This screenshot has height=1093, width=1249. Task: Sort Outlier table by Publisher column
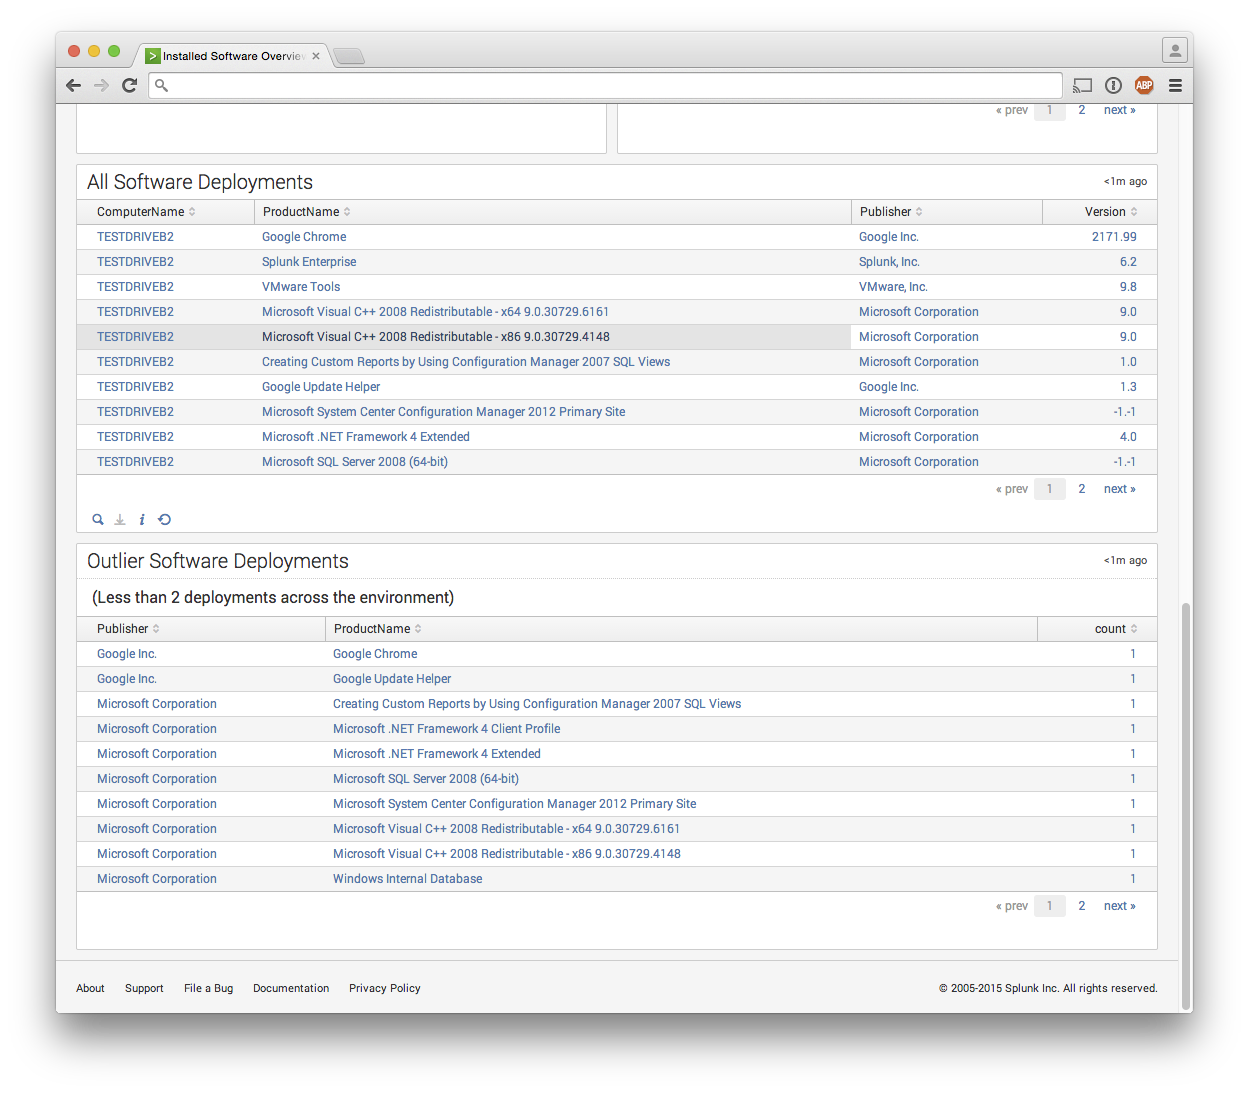pos(129,629)
